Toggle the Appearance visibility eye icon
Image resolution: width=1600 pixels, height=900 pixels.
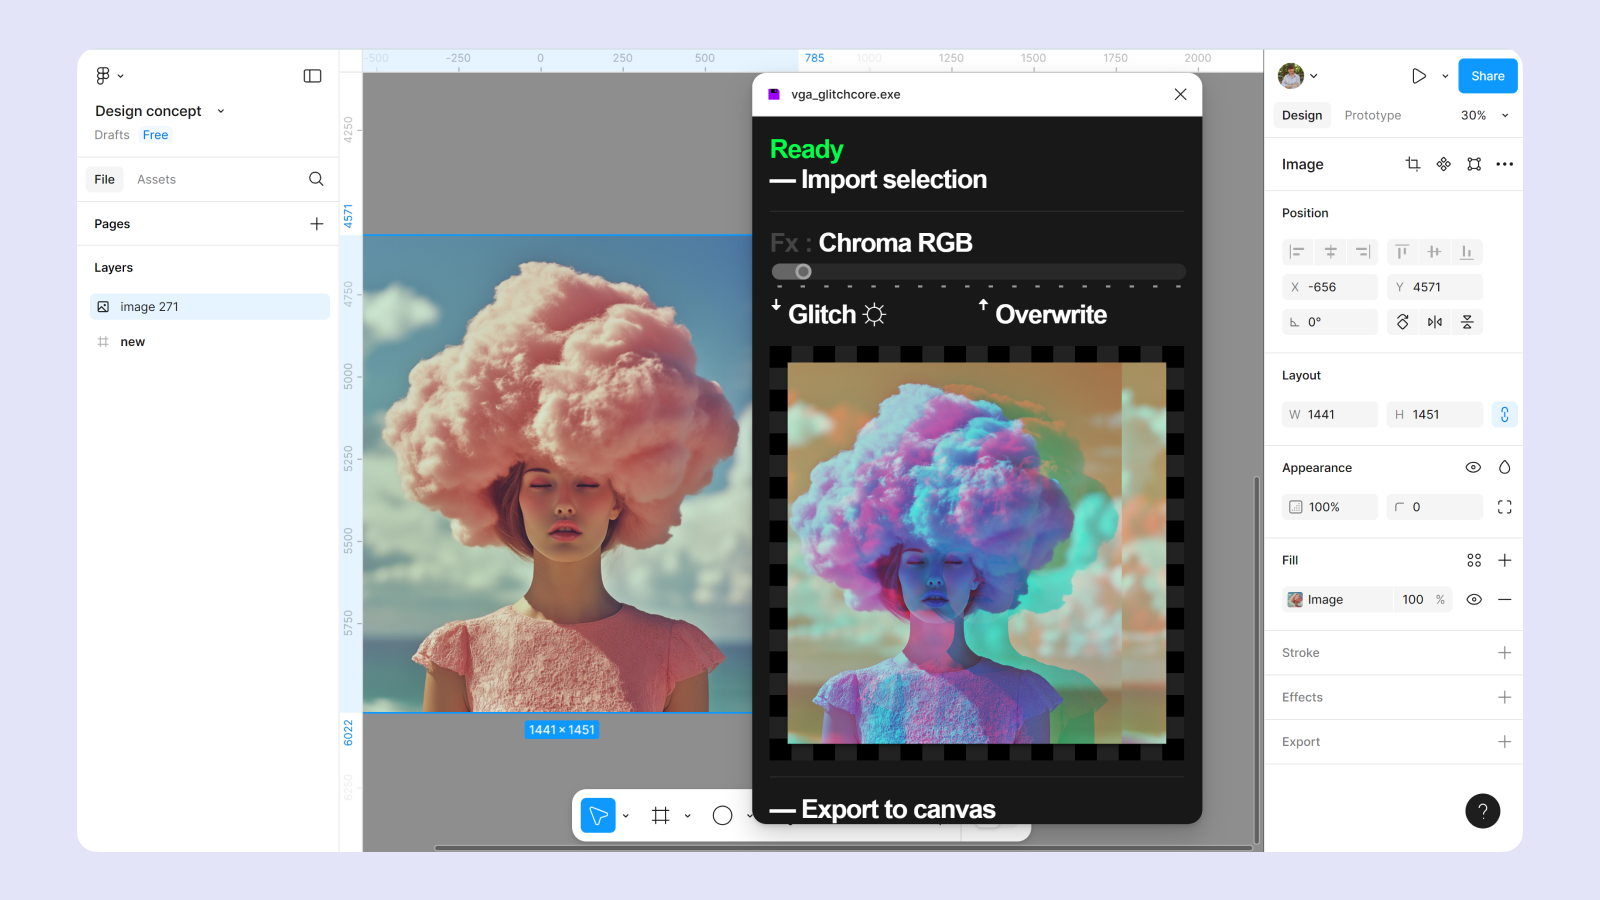(1473, 467)
